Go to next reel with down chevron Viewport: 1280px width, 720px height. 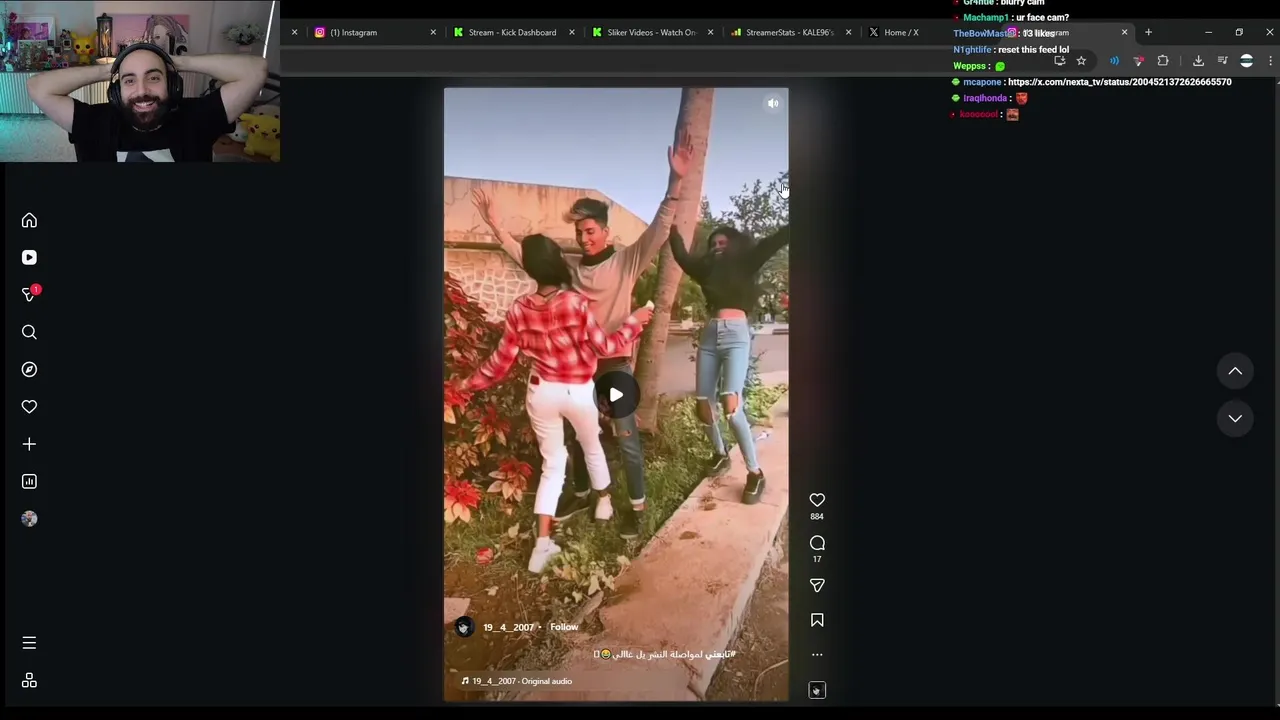click(x=1235, y=418)
